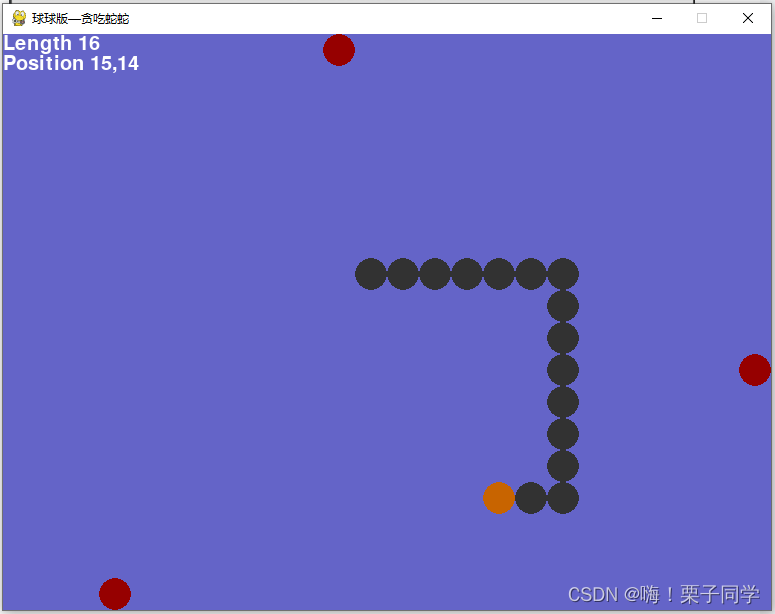This screenshot has height=614, width=775.
Task: Close the snake game window
Action: click(748, 18)
